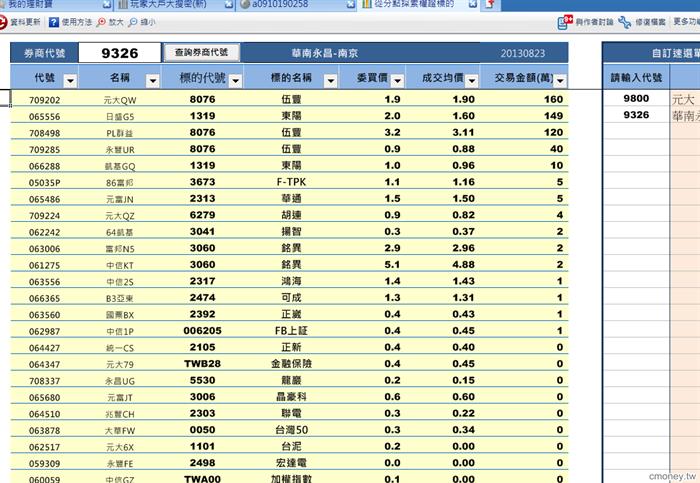Open the 代號 column filter dropdown
Viewport: 700px width, 483px height.
[70, 81]
